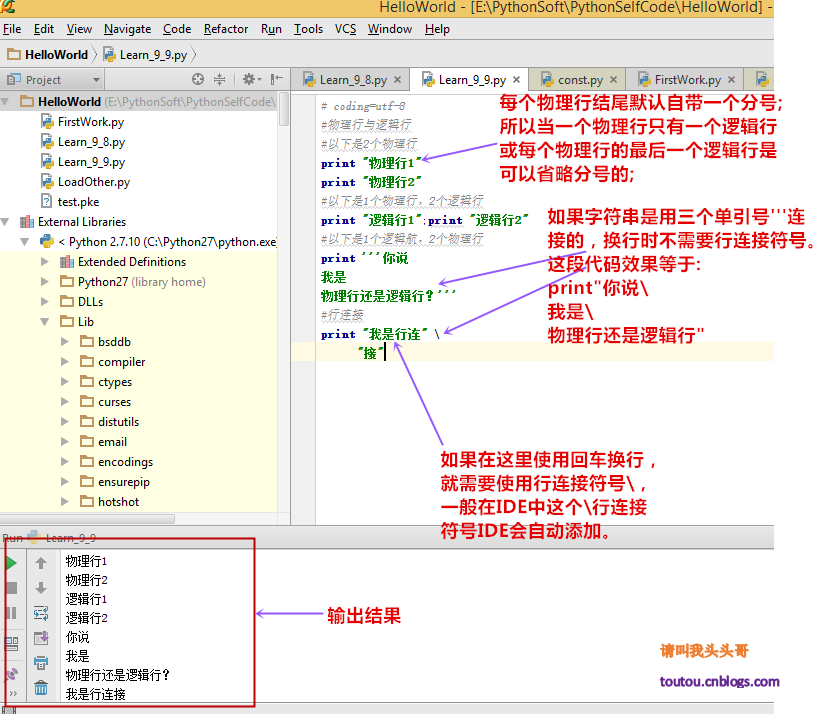Expand the bsddb folder

point(65,342)
